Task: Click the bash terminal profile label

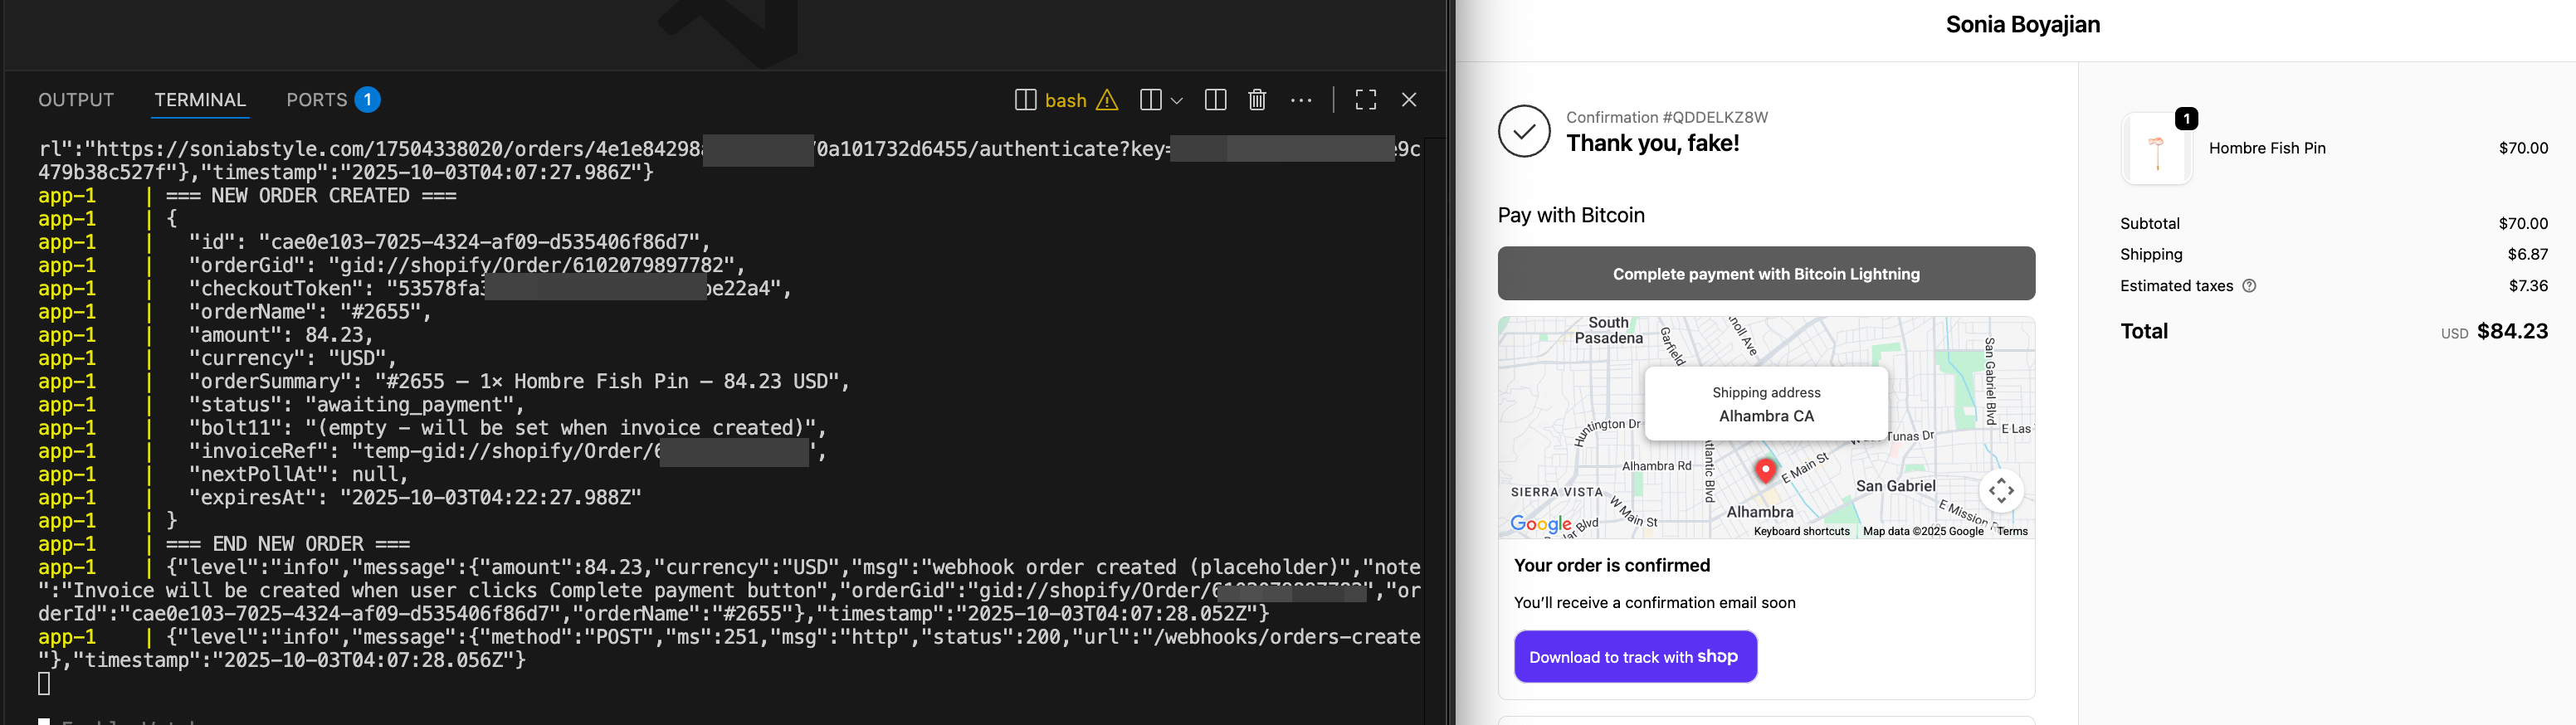Action: (1065, 100)
